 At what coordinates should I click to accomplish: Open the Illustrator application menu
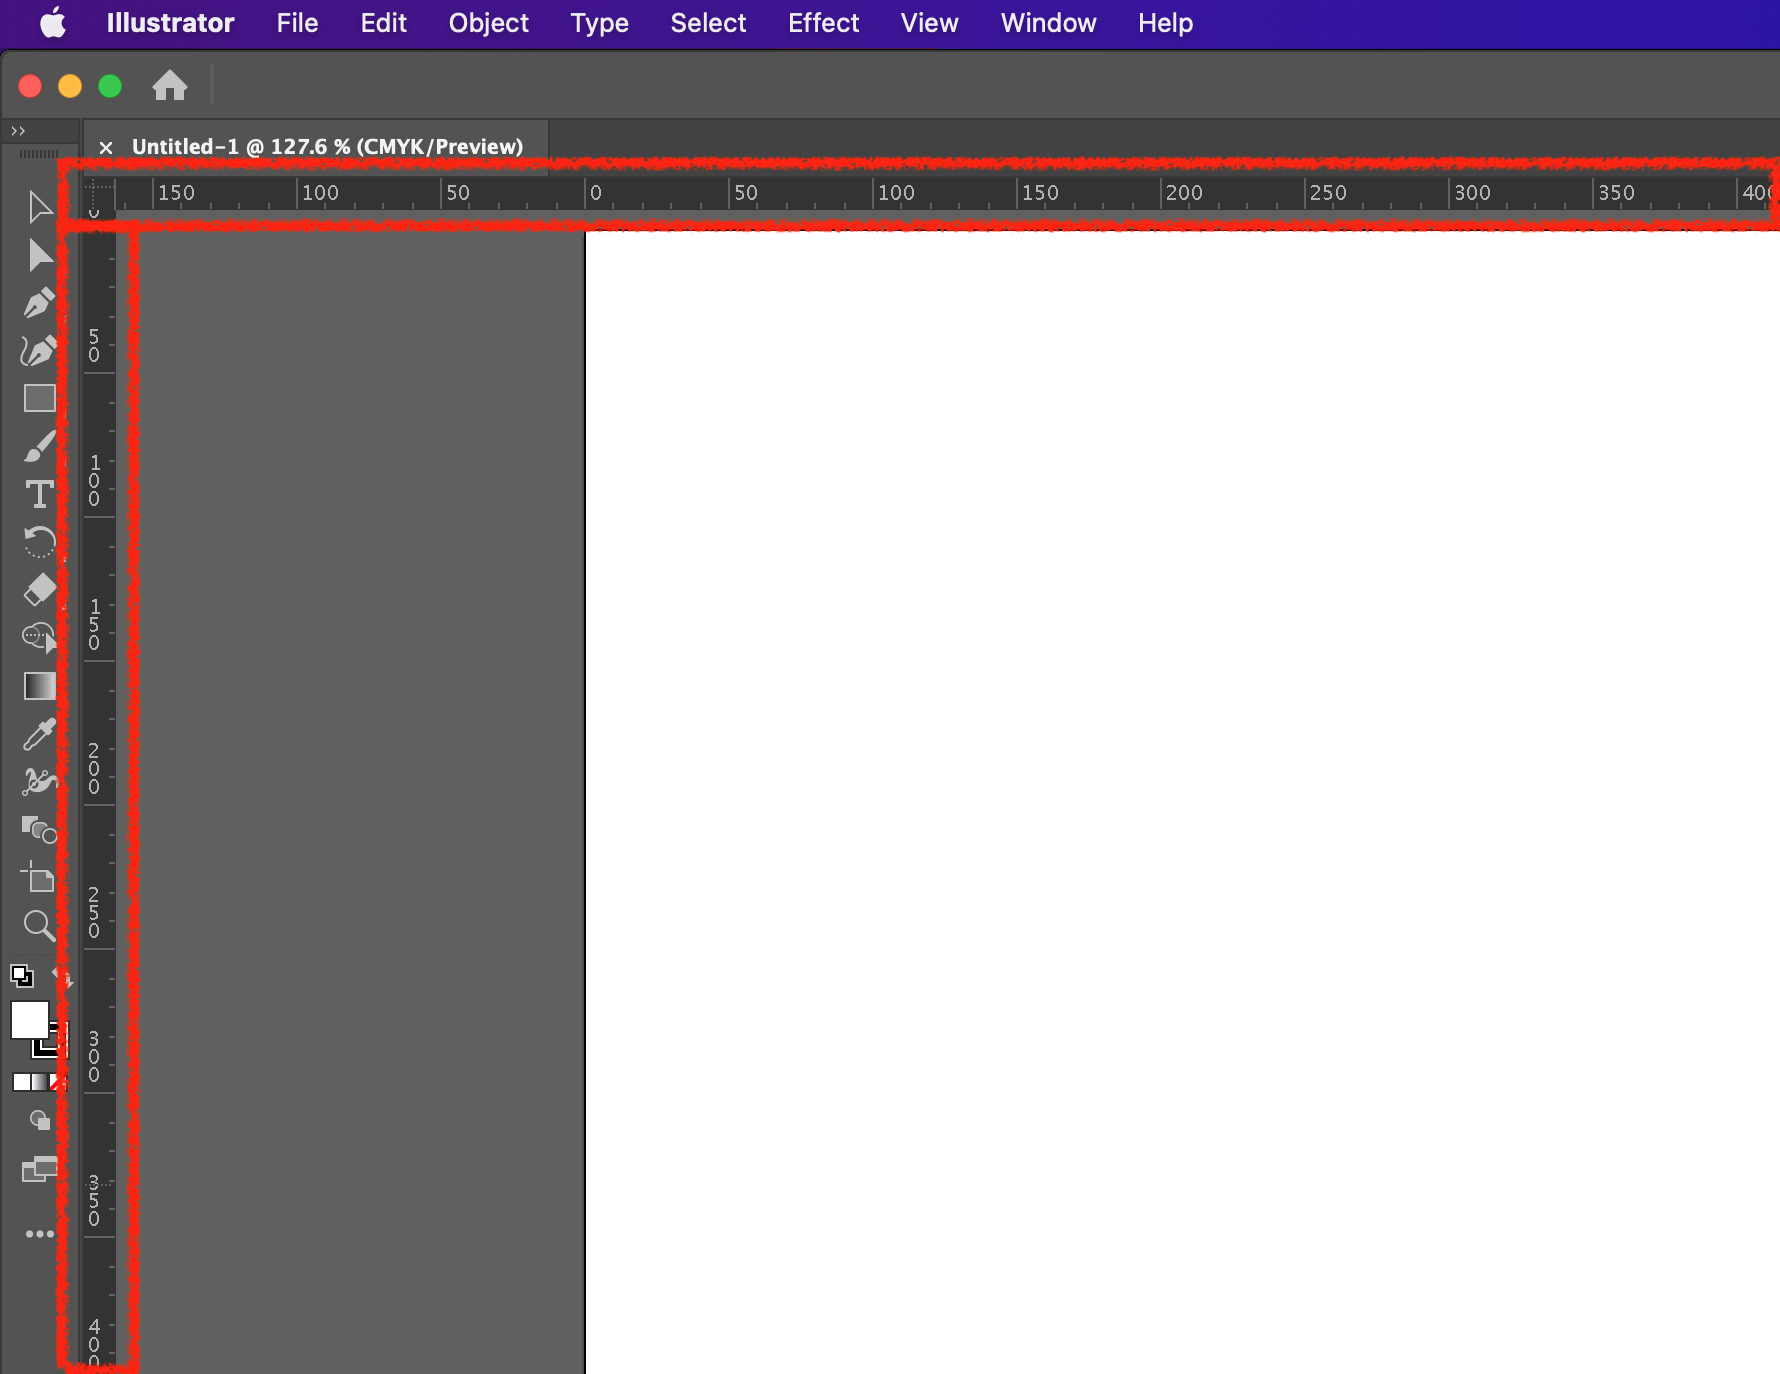coord(170,22)
